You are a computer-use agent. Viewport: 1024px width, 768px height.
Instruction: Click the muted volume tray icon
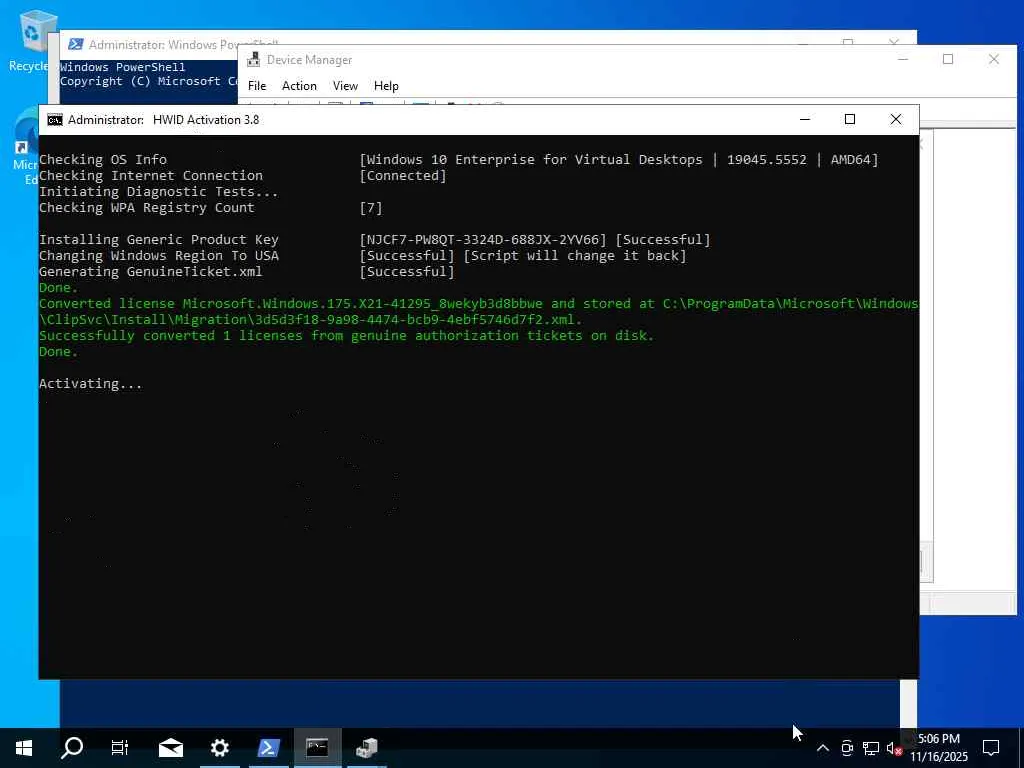[x=894, y=748]
